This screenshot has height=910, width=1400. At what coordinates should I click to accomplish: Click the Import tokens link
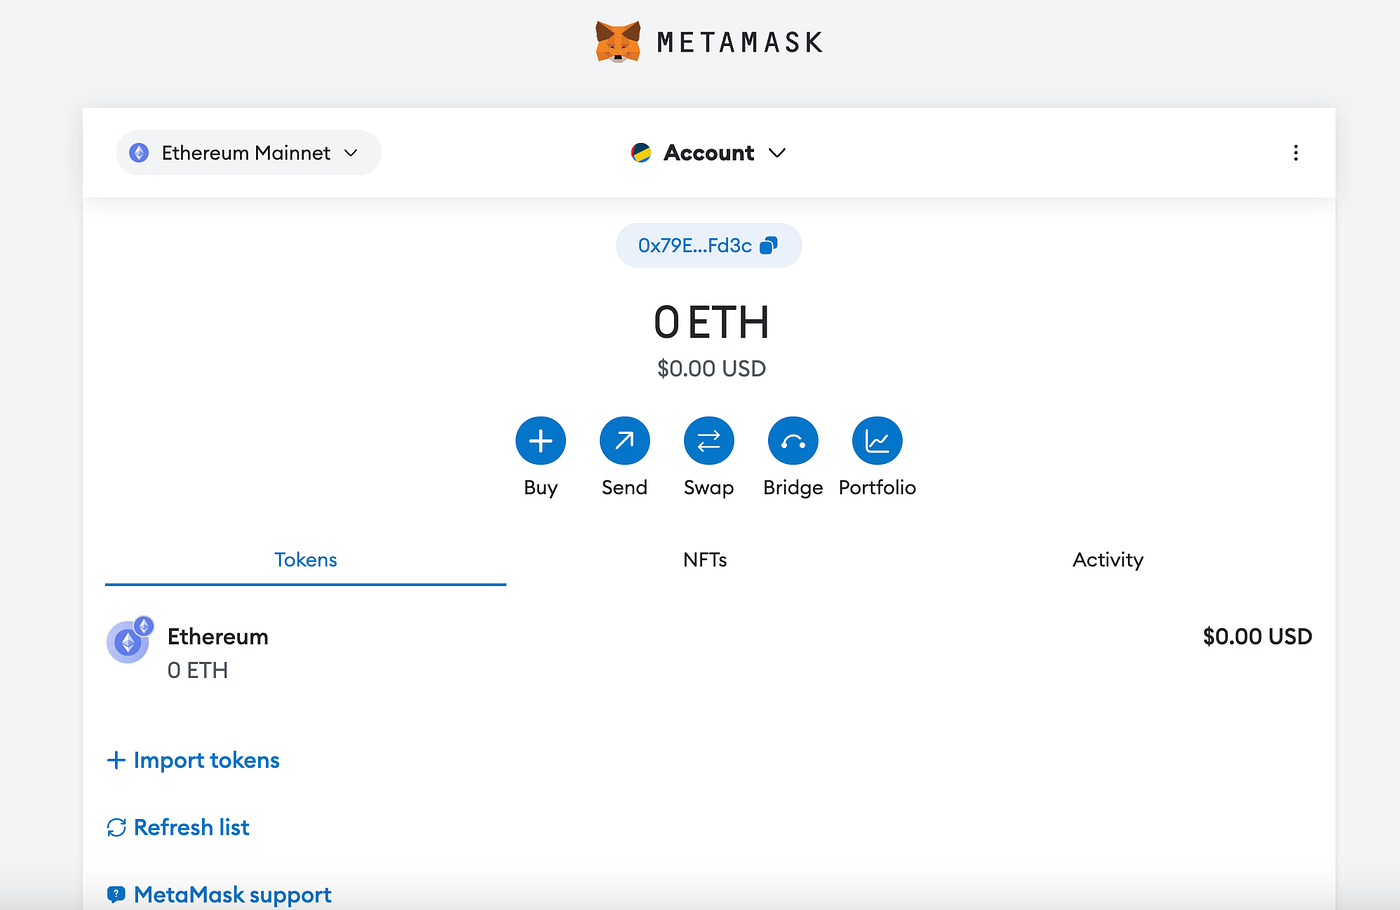coord(193,760)
